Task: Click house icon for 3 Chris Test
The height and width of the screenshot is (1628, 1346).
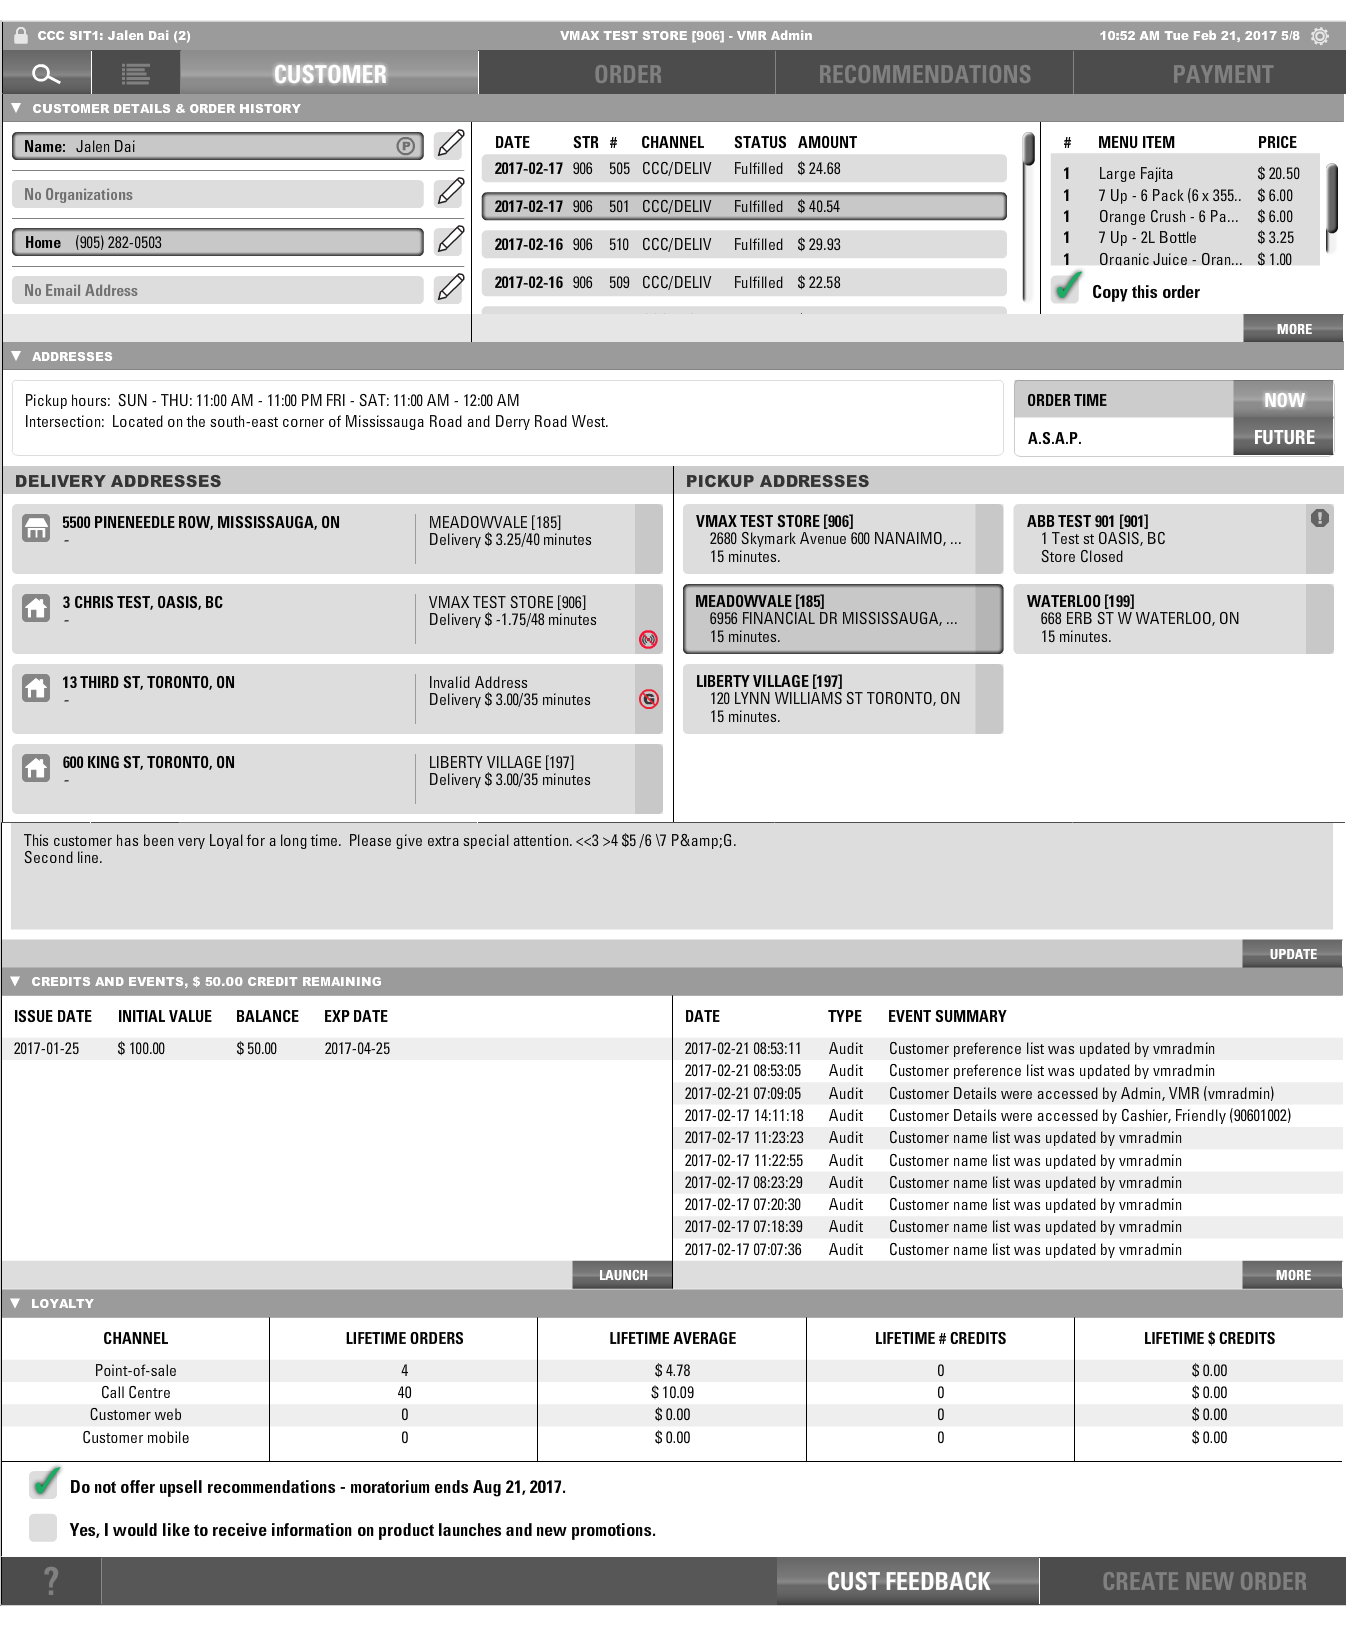Action: (36, 608)
